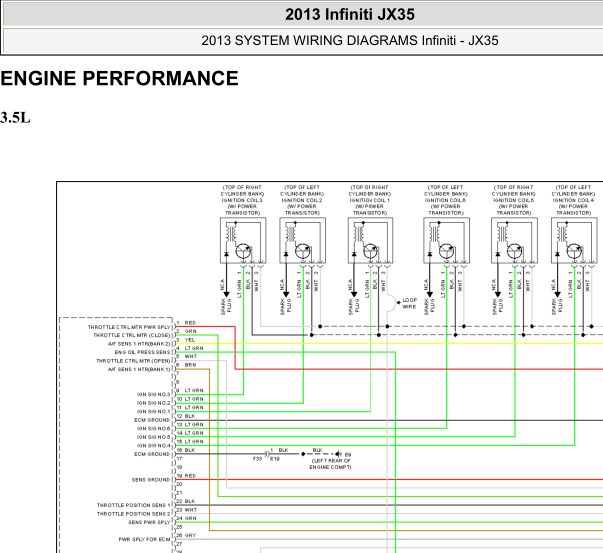Click the "SENS PWR SPLY" pin label
This screenshot has height=553, width=603.
(149, 522)
